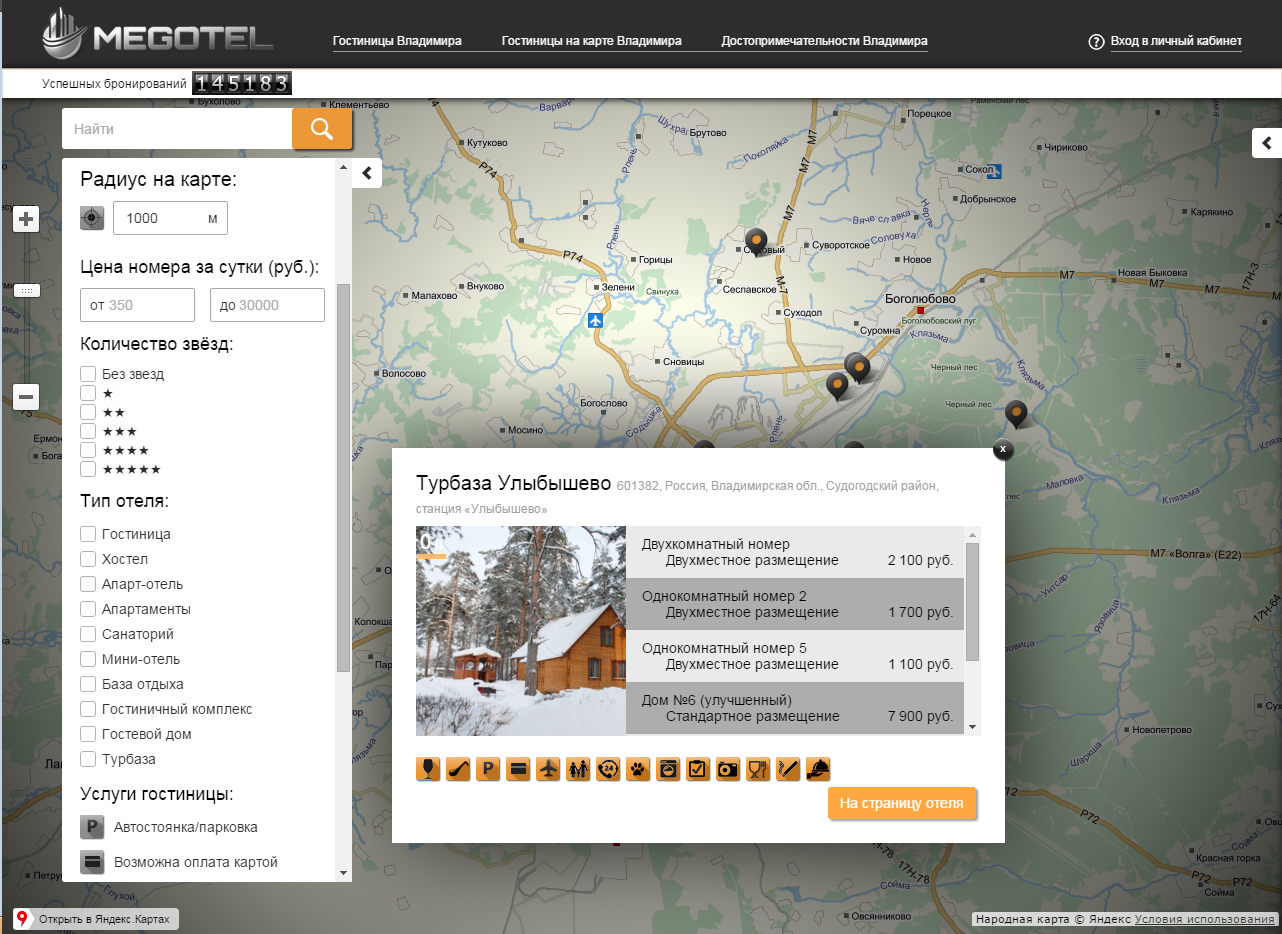This screenshot has width=1282, height=934.
Task: Click filter panel scroll-down arrow
Action: tap(344, 872)
